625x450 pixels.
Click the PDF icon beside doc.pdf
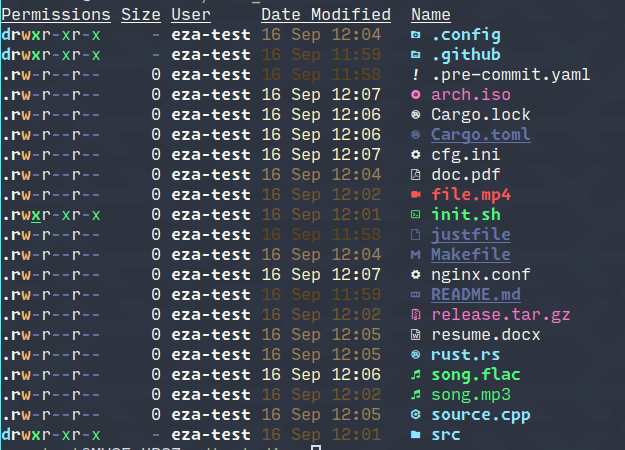click(x=416, y=175)
